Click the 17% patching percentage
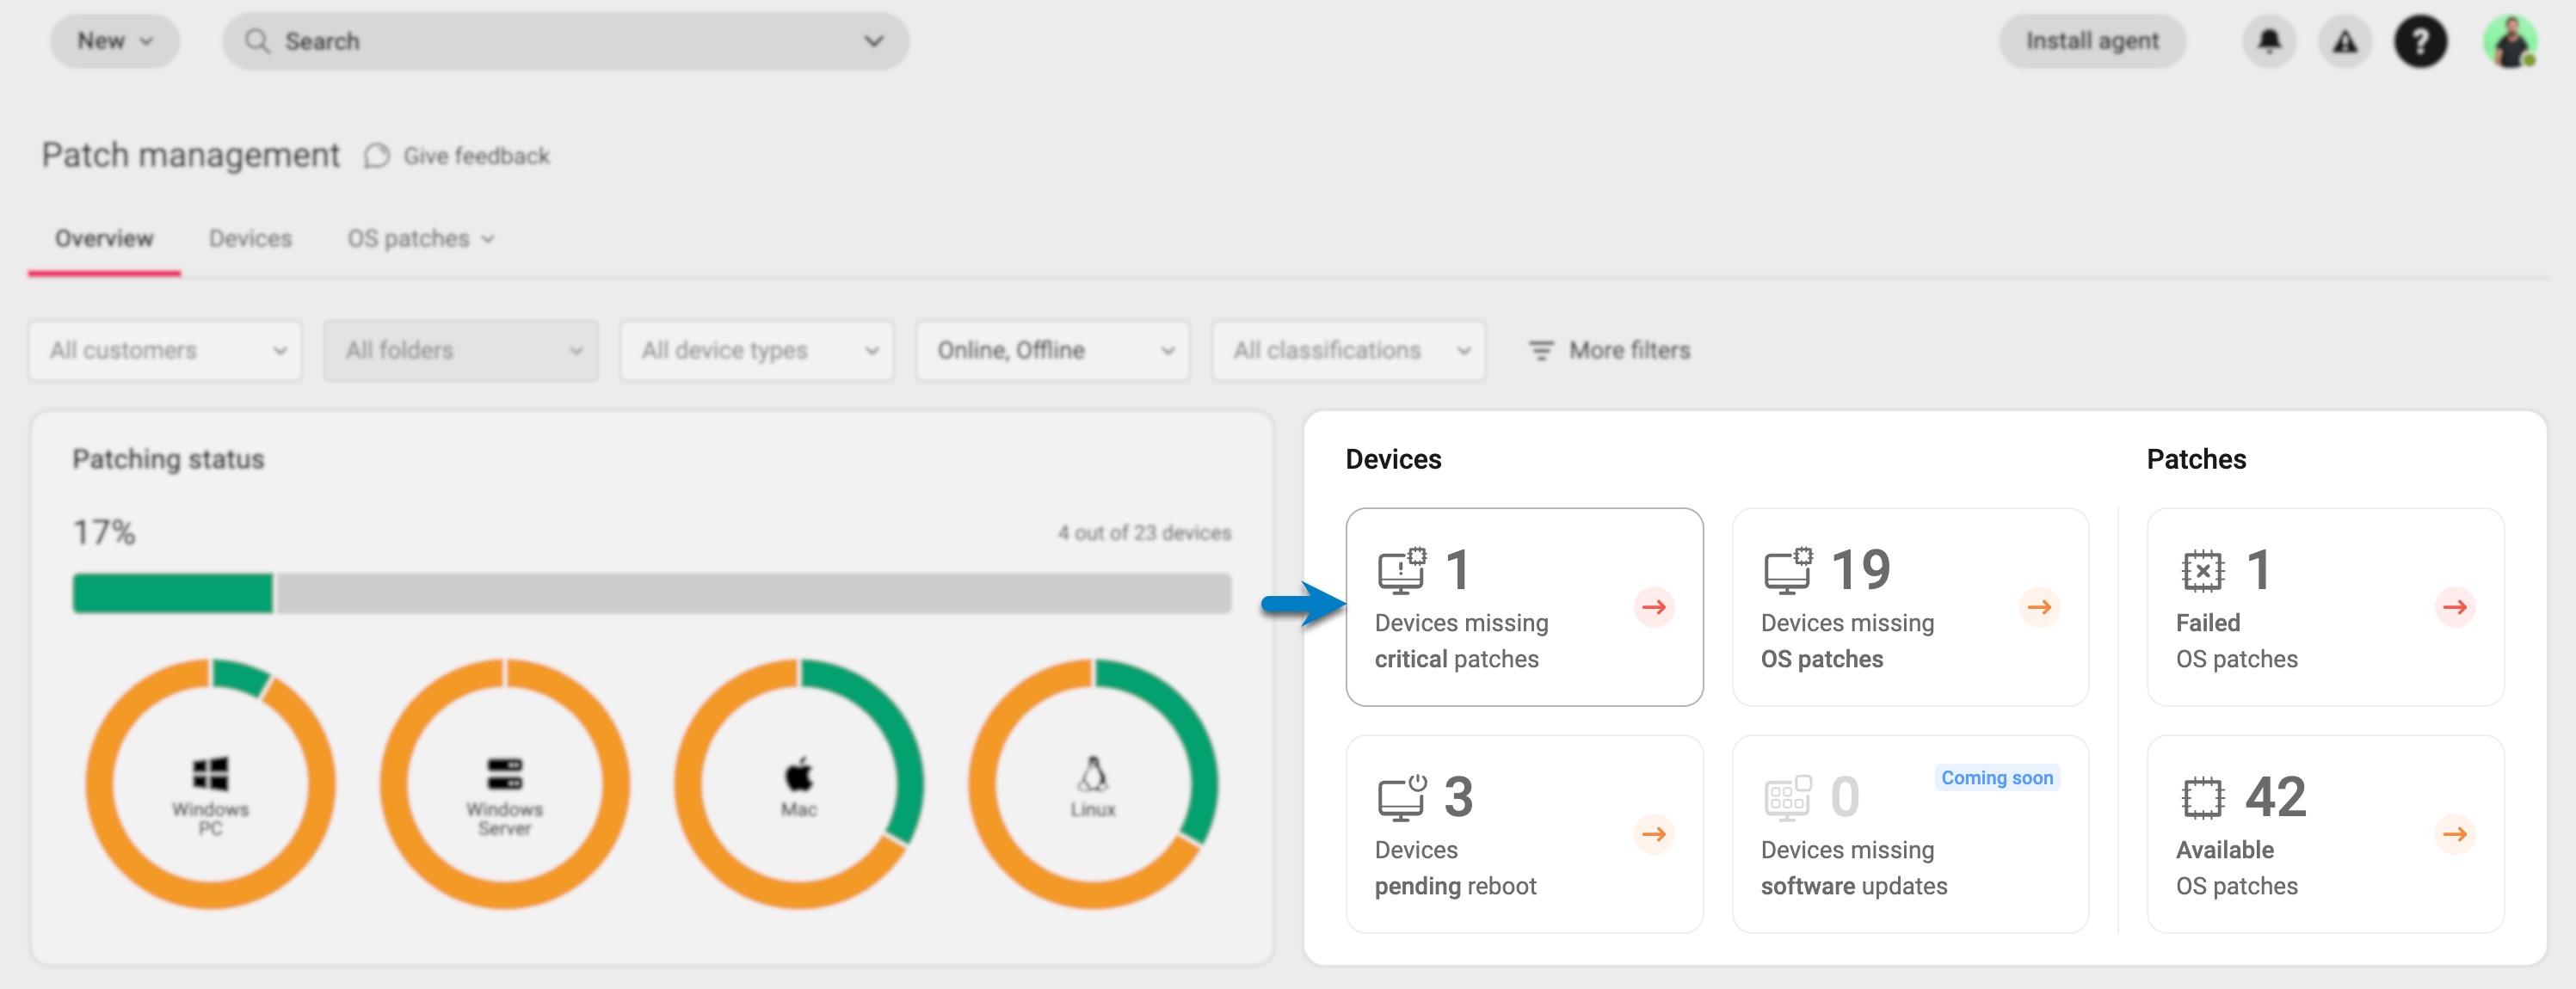The image size is (2576, 989). [x=104, y=532]
